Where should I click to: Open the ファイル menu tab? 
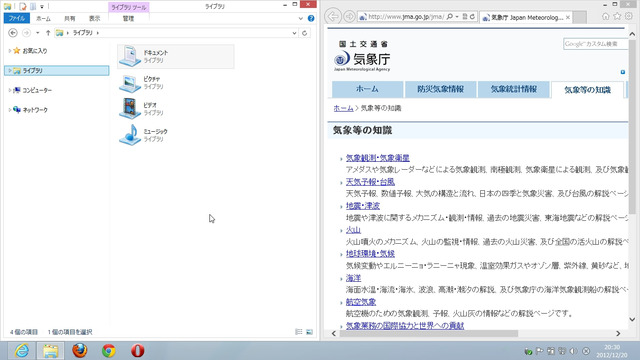tap(17, 18)
